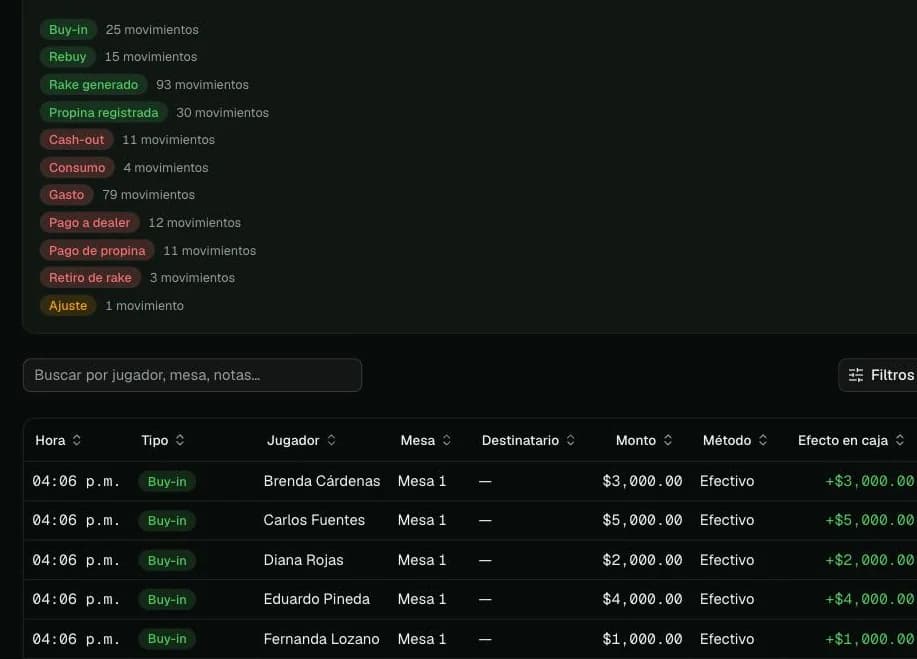
Task: Select the Pago a dealer badge
Action: click(x=89, y=223)
